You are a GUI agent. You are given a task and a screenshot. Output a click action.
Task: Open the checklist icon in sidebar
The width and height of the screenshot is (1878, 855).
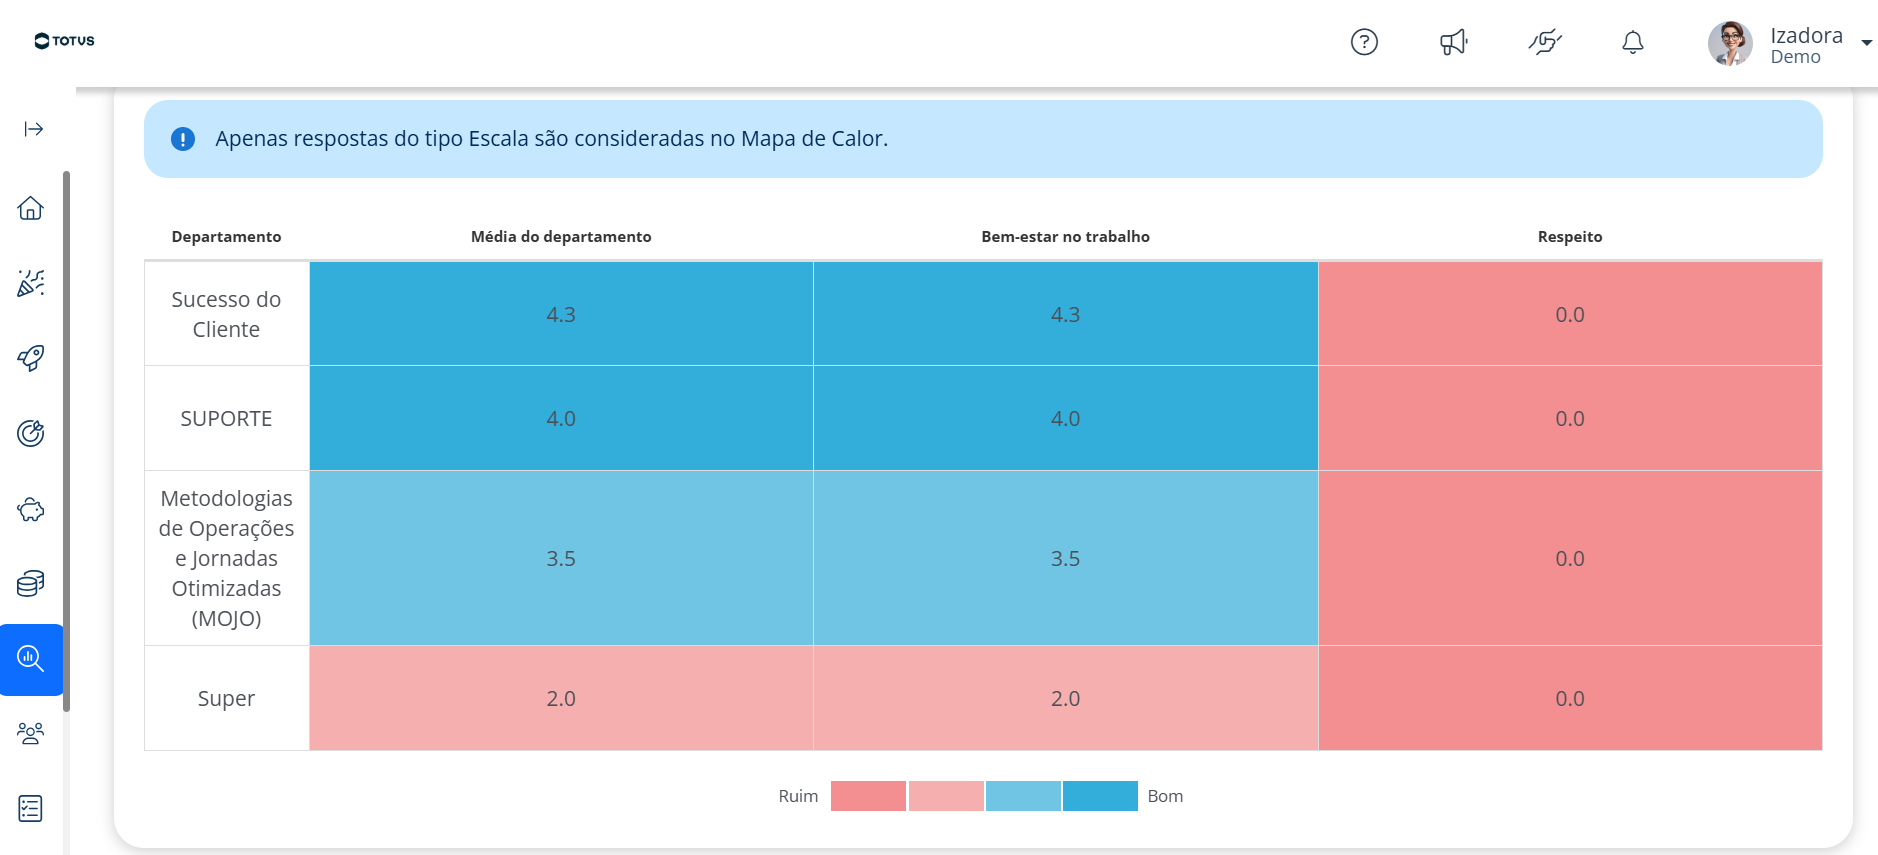coord(31,808)
